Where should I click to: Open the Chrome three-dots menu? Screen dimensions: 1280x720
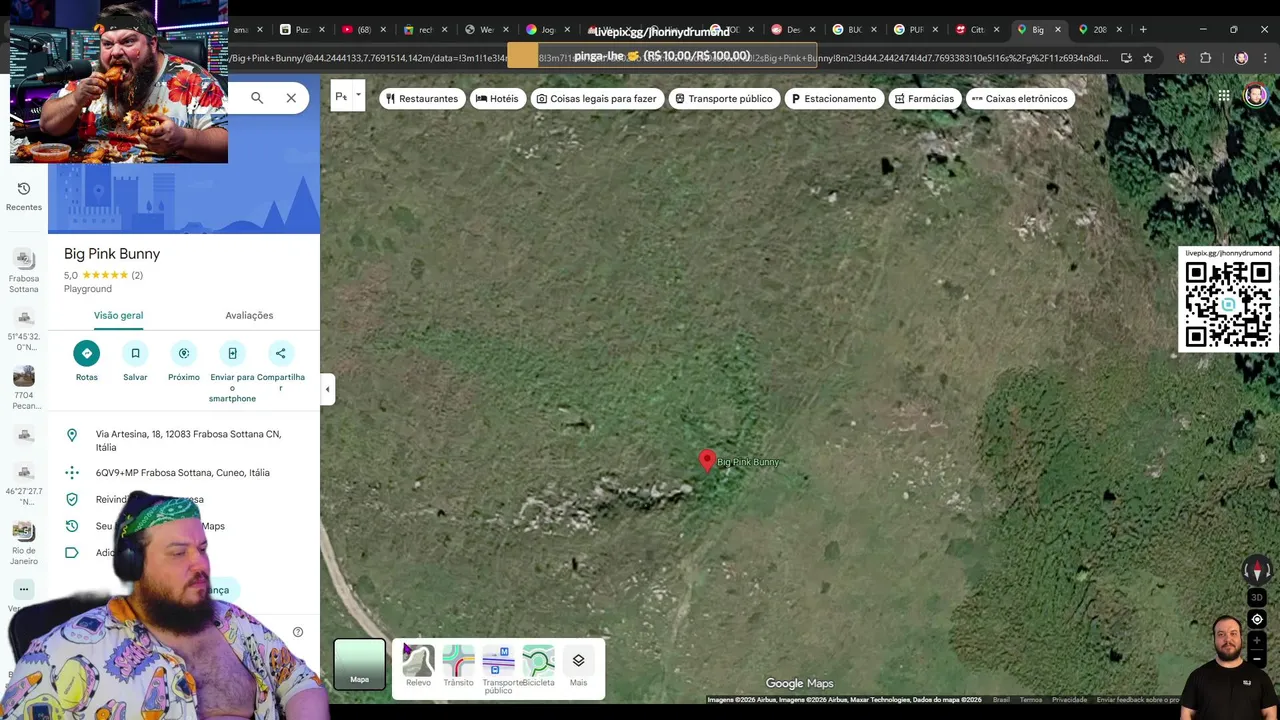1265,58
